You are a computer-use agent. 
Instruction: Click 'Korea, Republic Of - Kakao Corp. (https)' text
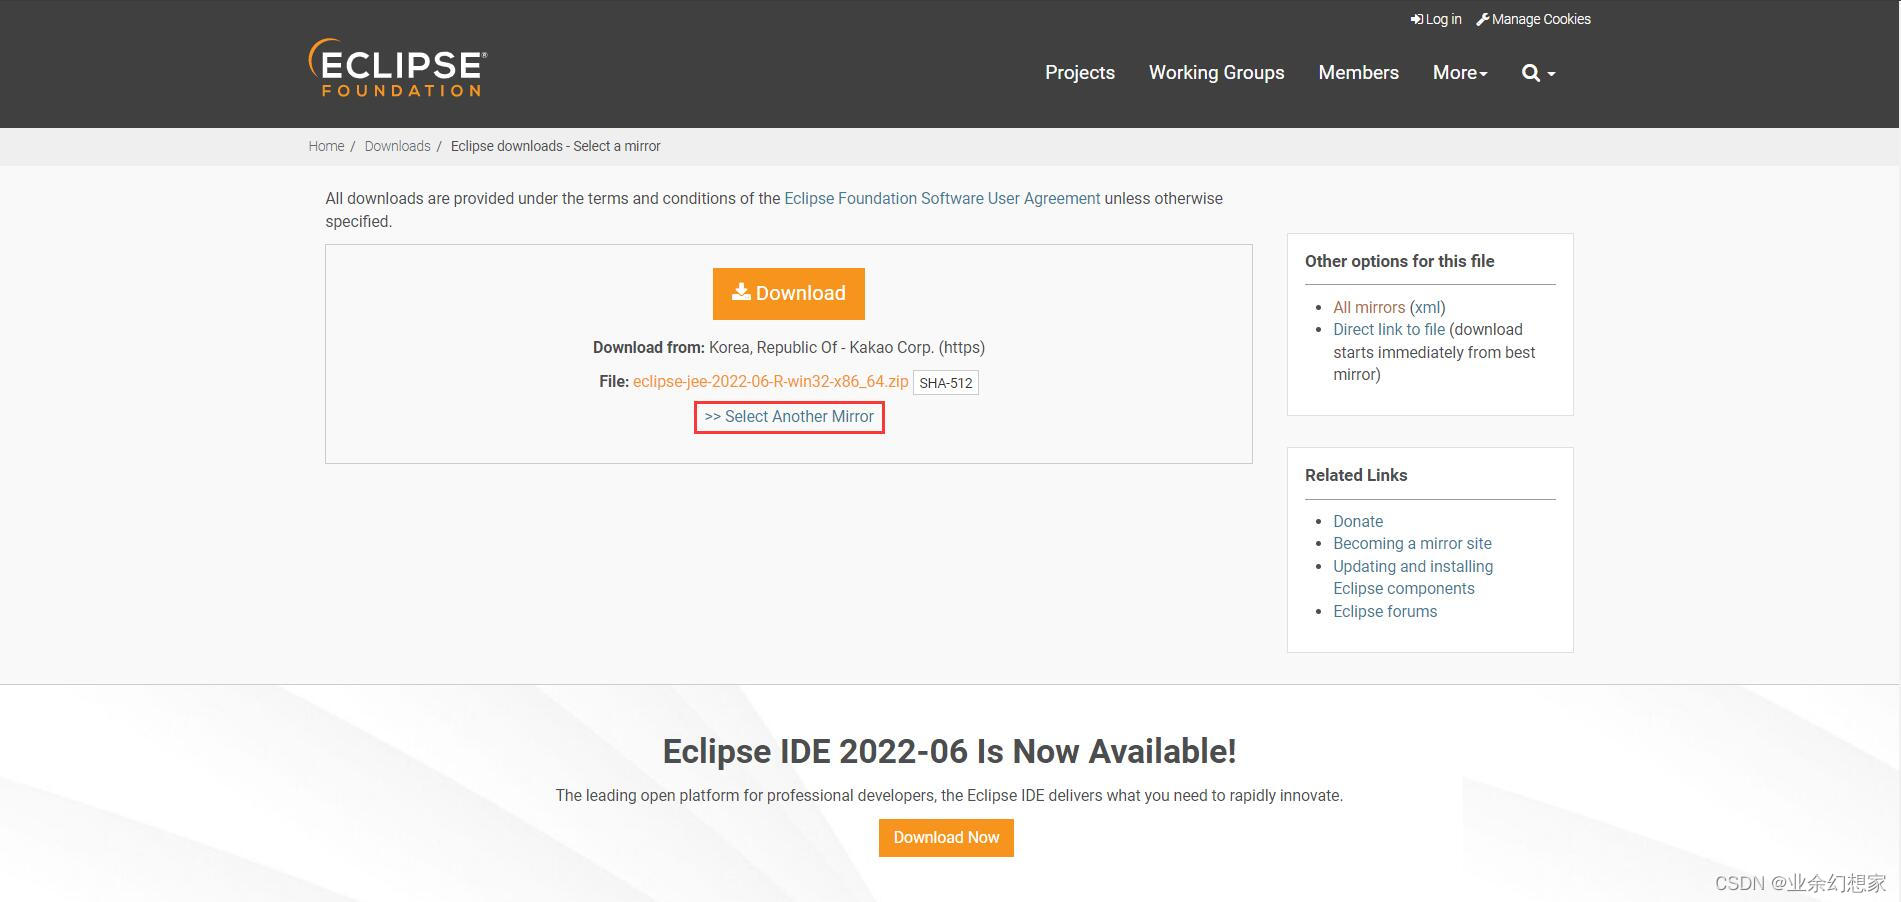pos(847,347)
